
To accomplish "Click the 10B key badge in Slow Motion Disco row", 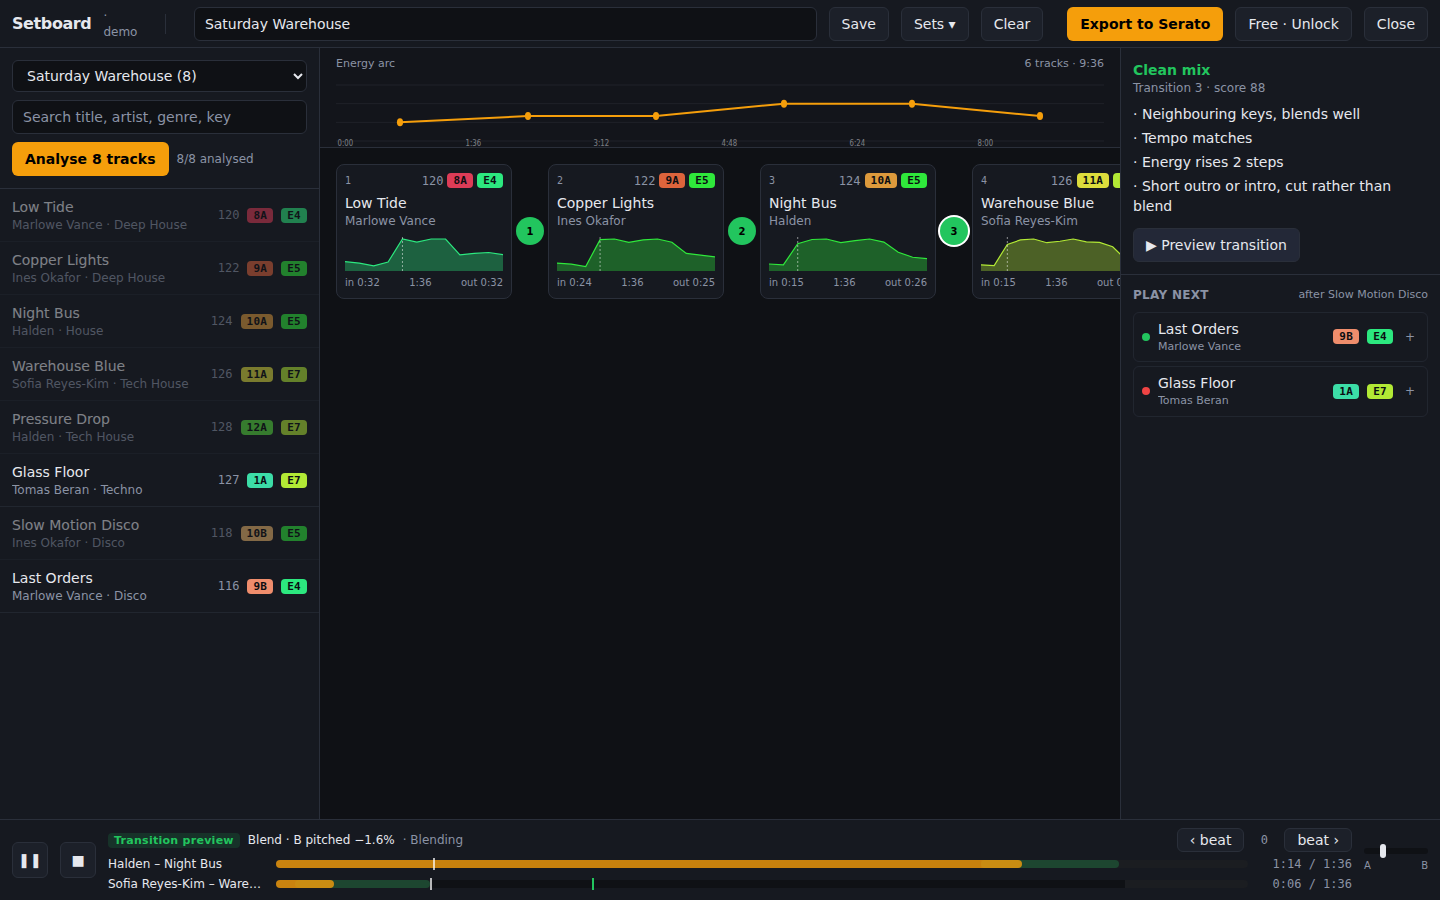I will [x=257, y=533].
